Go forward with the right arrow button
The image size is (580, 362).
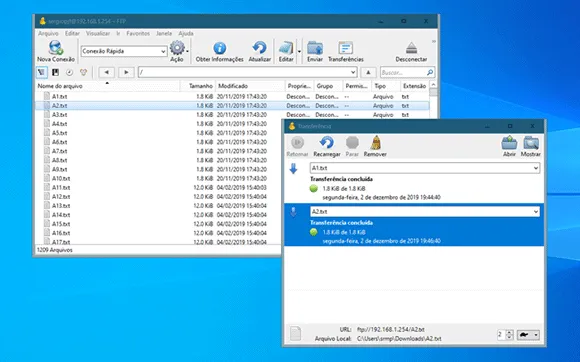(x=126, y=72)
